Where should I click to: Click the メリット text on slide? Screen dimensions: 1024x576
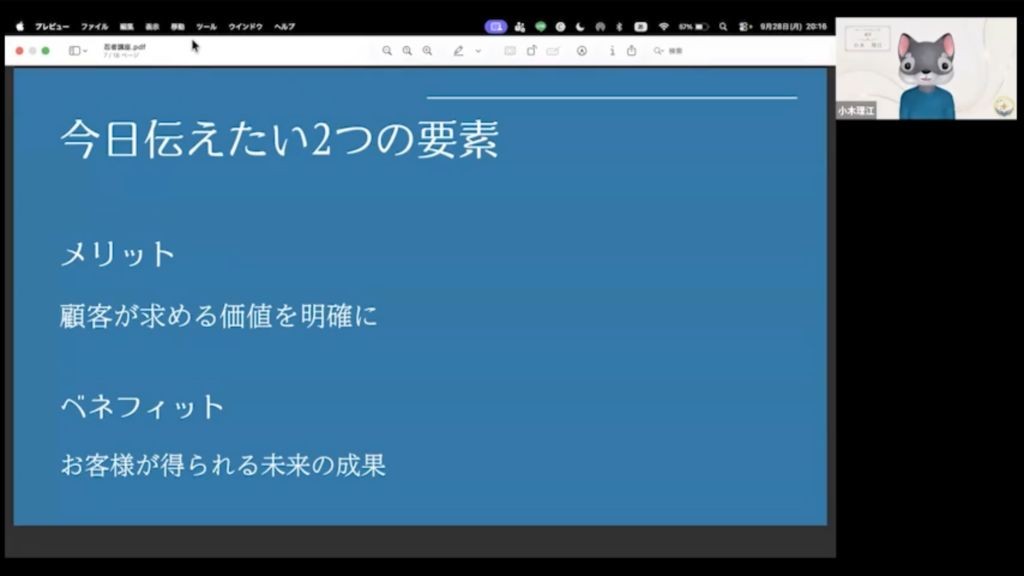pyautogui.click(x=118, y=253)
